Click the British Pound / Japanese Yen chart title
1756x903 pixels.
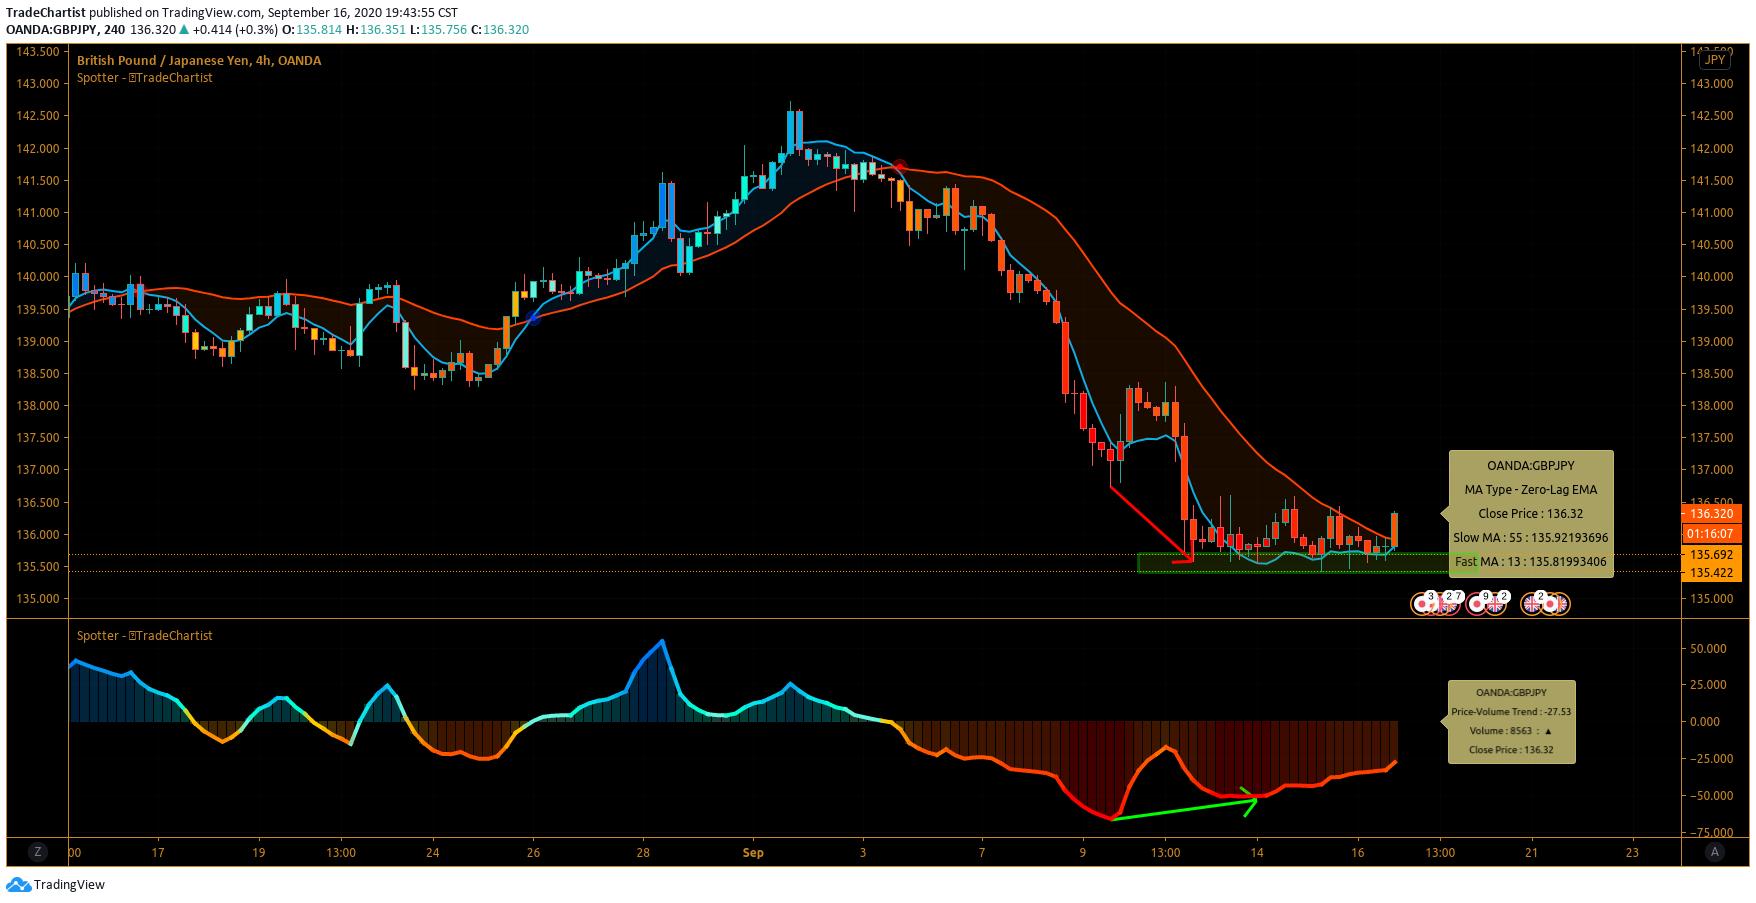[x=199, y=61]
